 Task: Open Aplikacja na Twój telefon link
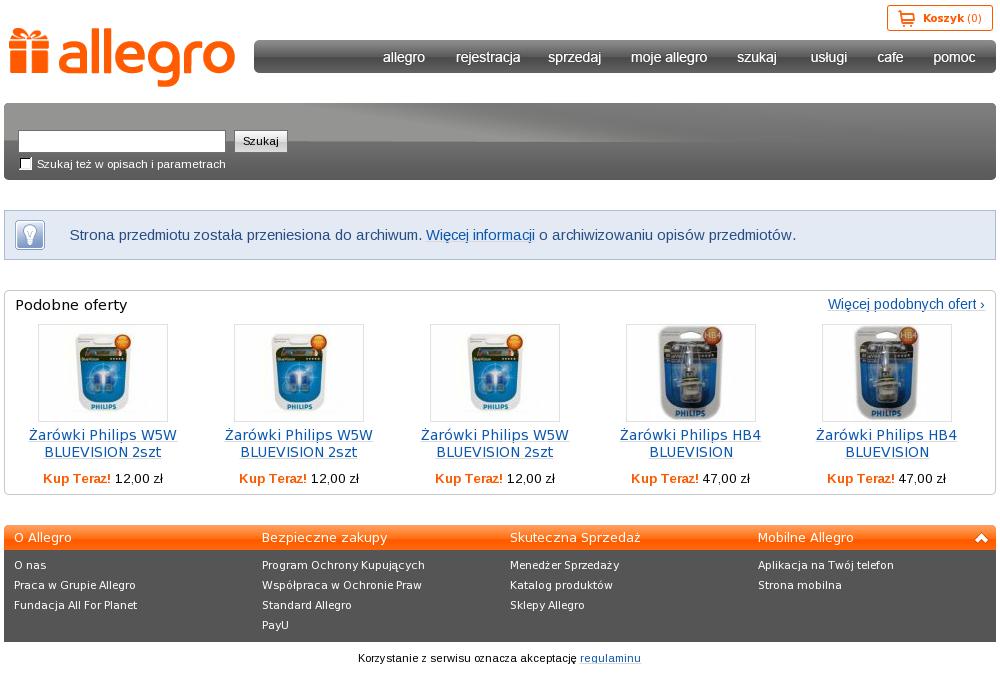tap(826, 565)
